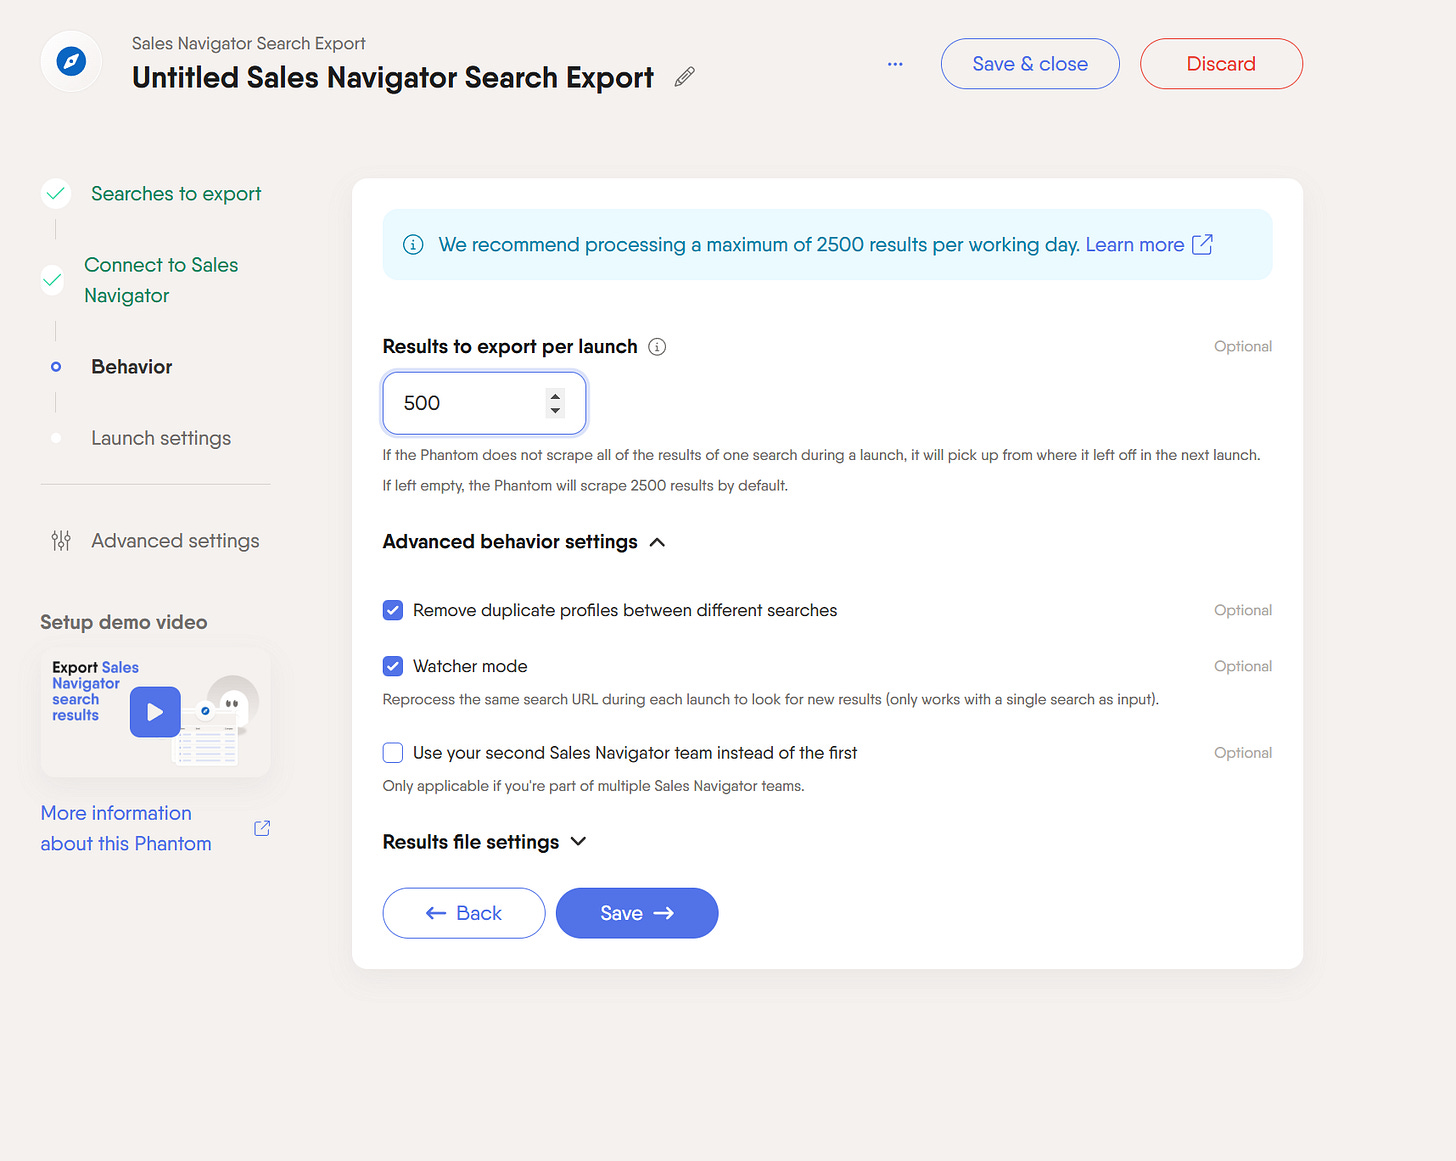Edit the title with the pencil icon
1456x1161 pixels.
pos(685,77)
